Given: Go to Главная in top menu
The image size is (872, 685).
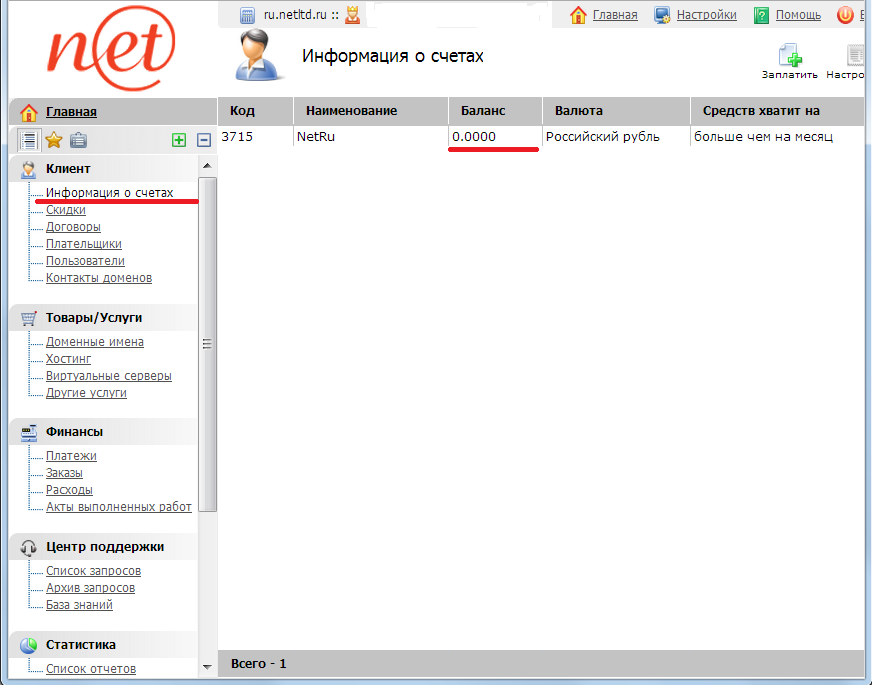Looking at the screenshot, I should pyautogui.click(x=614, y=15).
